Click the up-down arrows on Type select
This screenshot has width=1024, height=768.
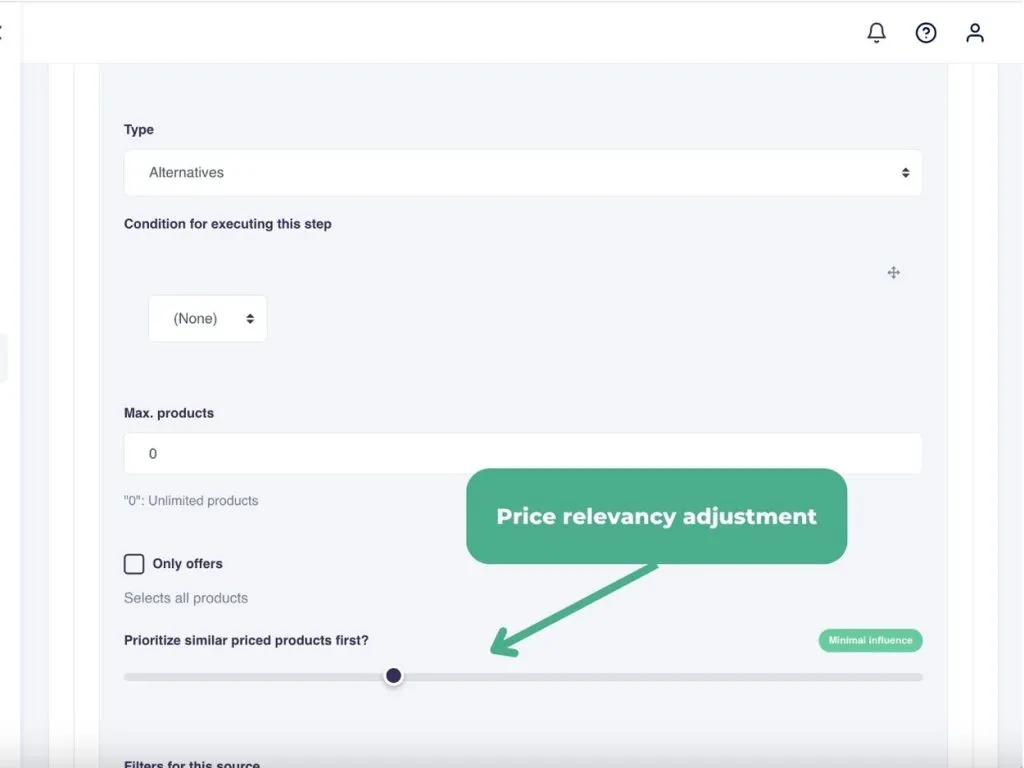tap(905, 173)
